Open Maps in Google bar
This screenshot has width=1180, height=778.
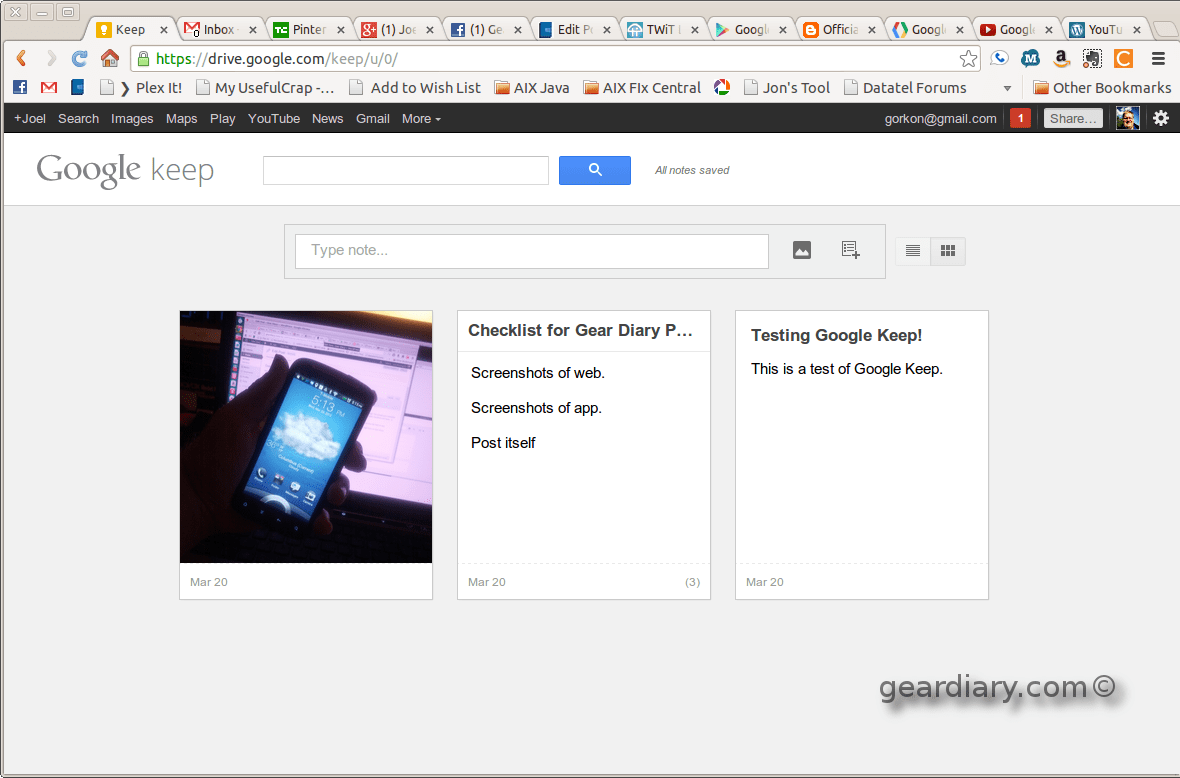[181, 118]
